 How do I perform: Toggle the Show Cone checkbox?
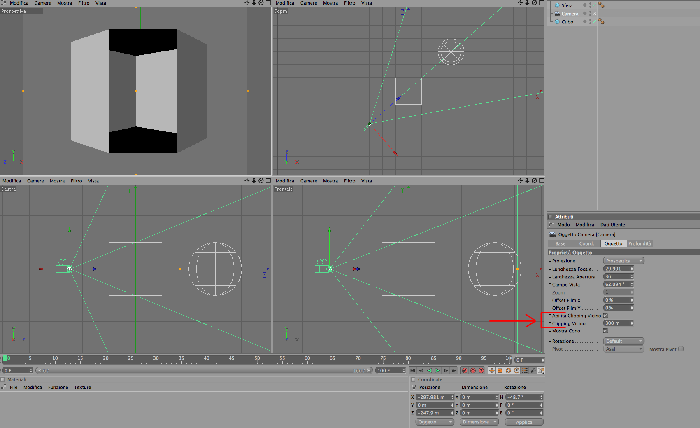coord(605,331)
